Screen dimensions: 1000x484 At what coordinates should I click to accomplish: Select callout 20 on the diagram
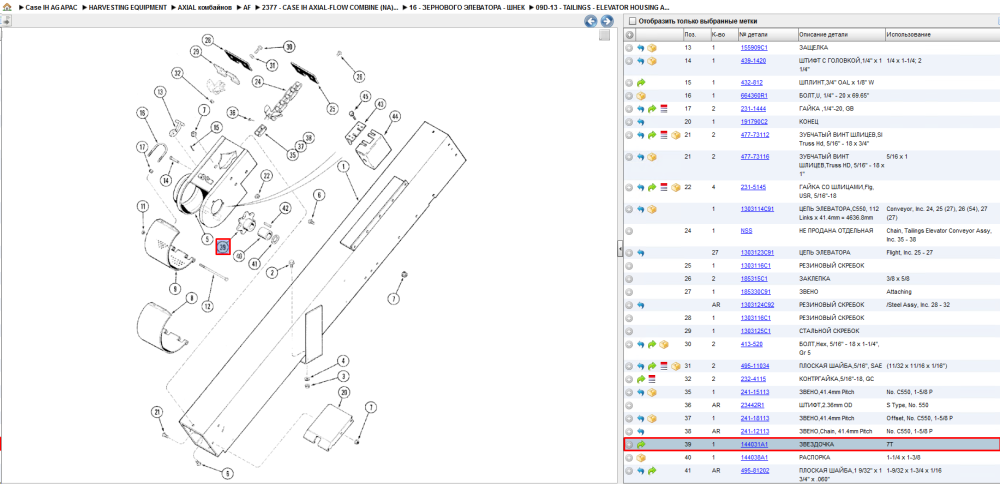tap(344, 391)
